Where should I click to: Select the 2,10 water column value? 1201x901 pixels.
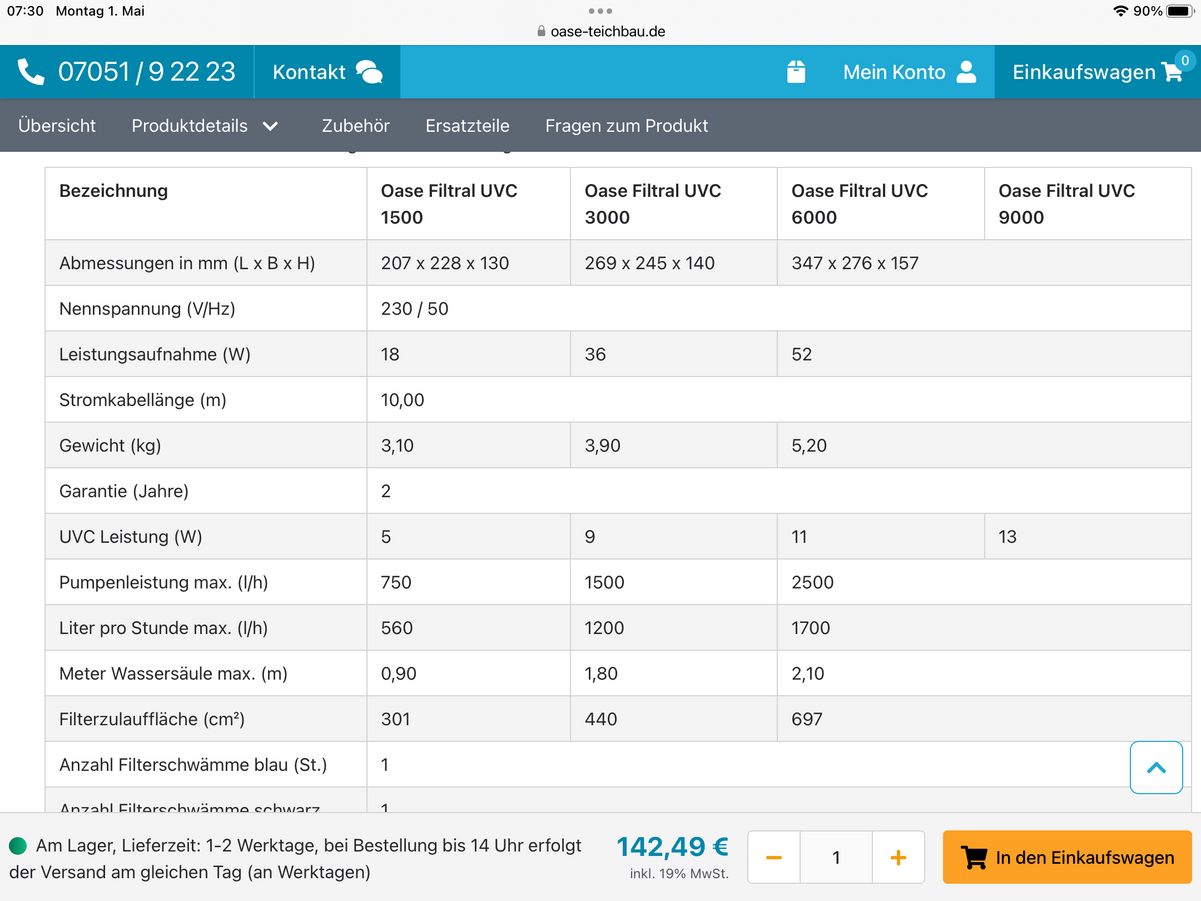(x=808, y=674)
